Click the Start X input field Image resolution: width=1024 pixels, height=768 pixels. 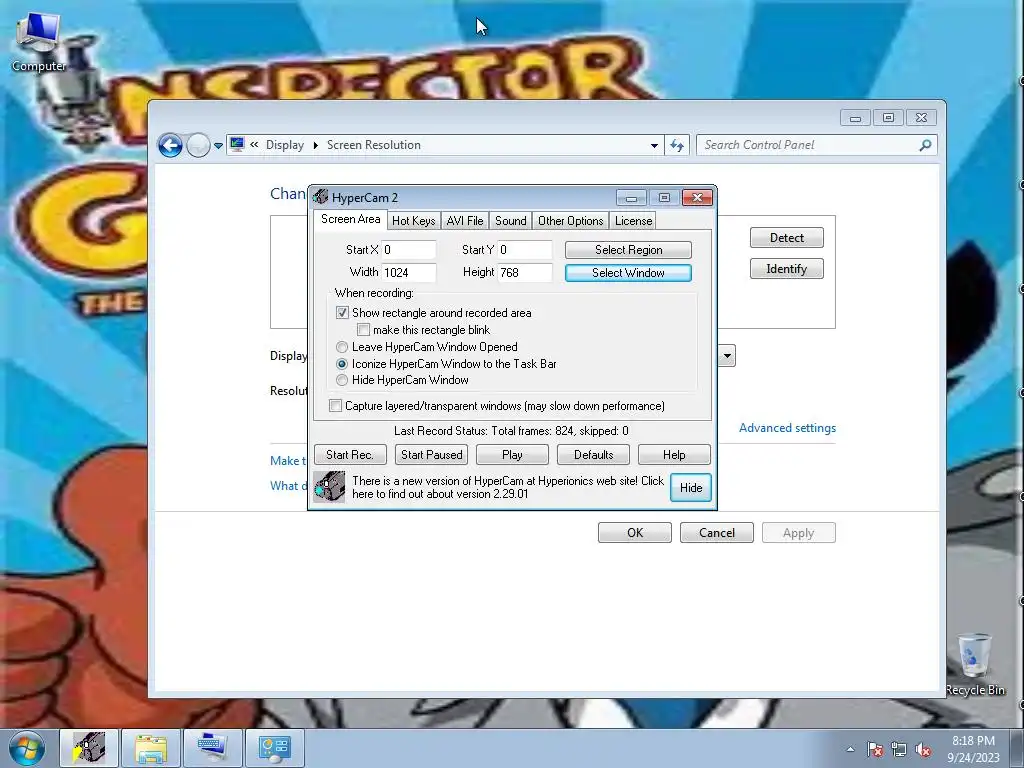pyautogui.click(x=409, y=249)
